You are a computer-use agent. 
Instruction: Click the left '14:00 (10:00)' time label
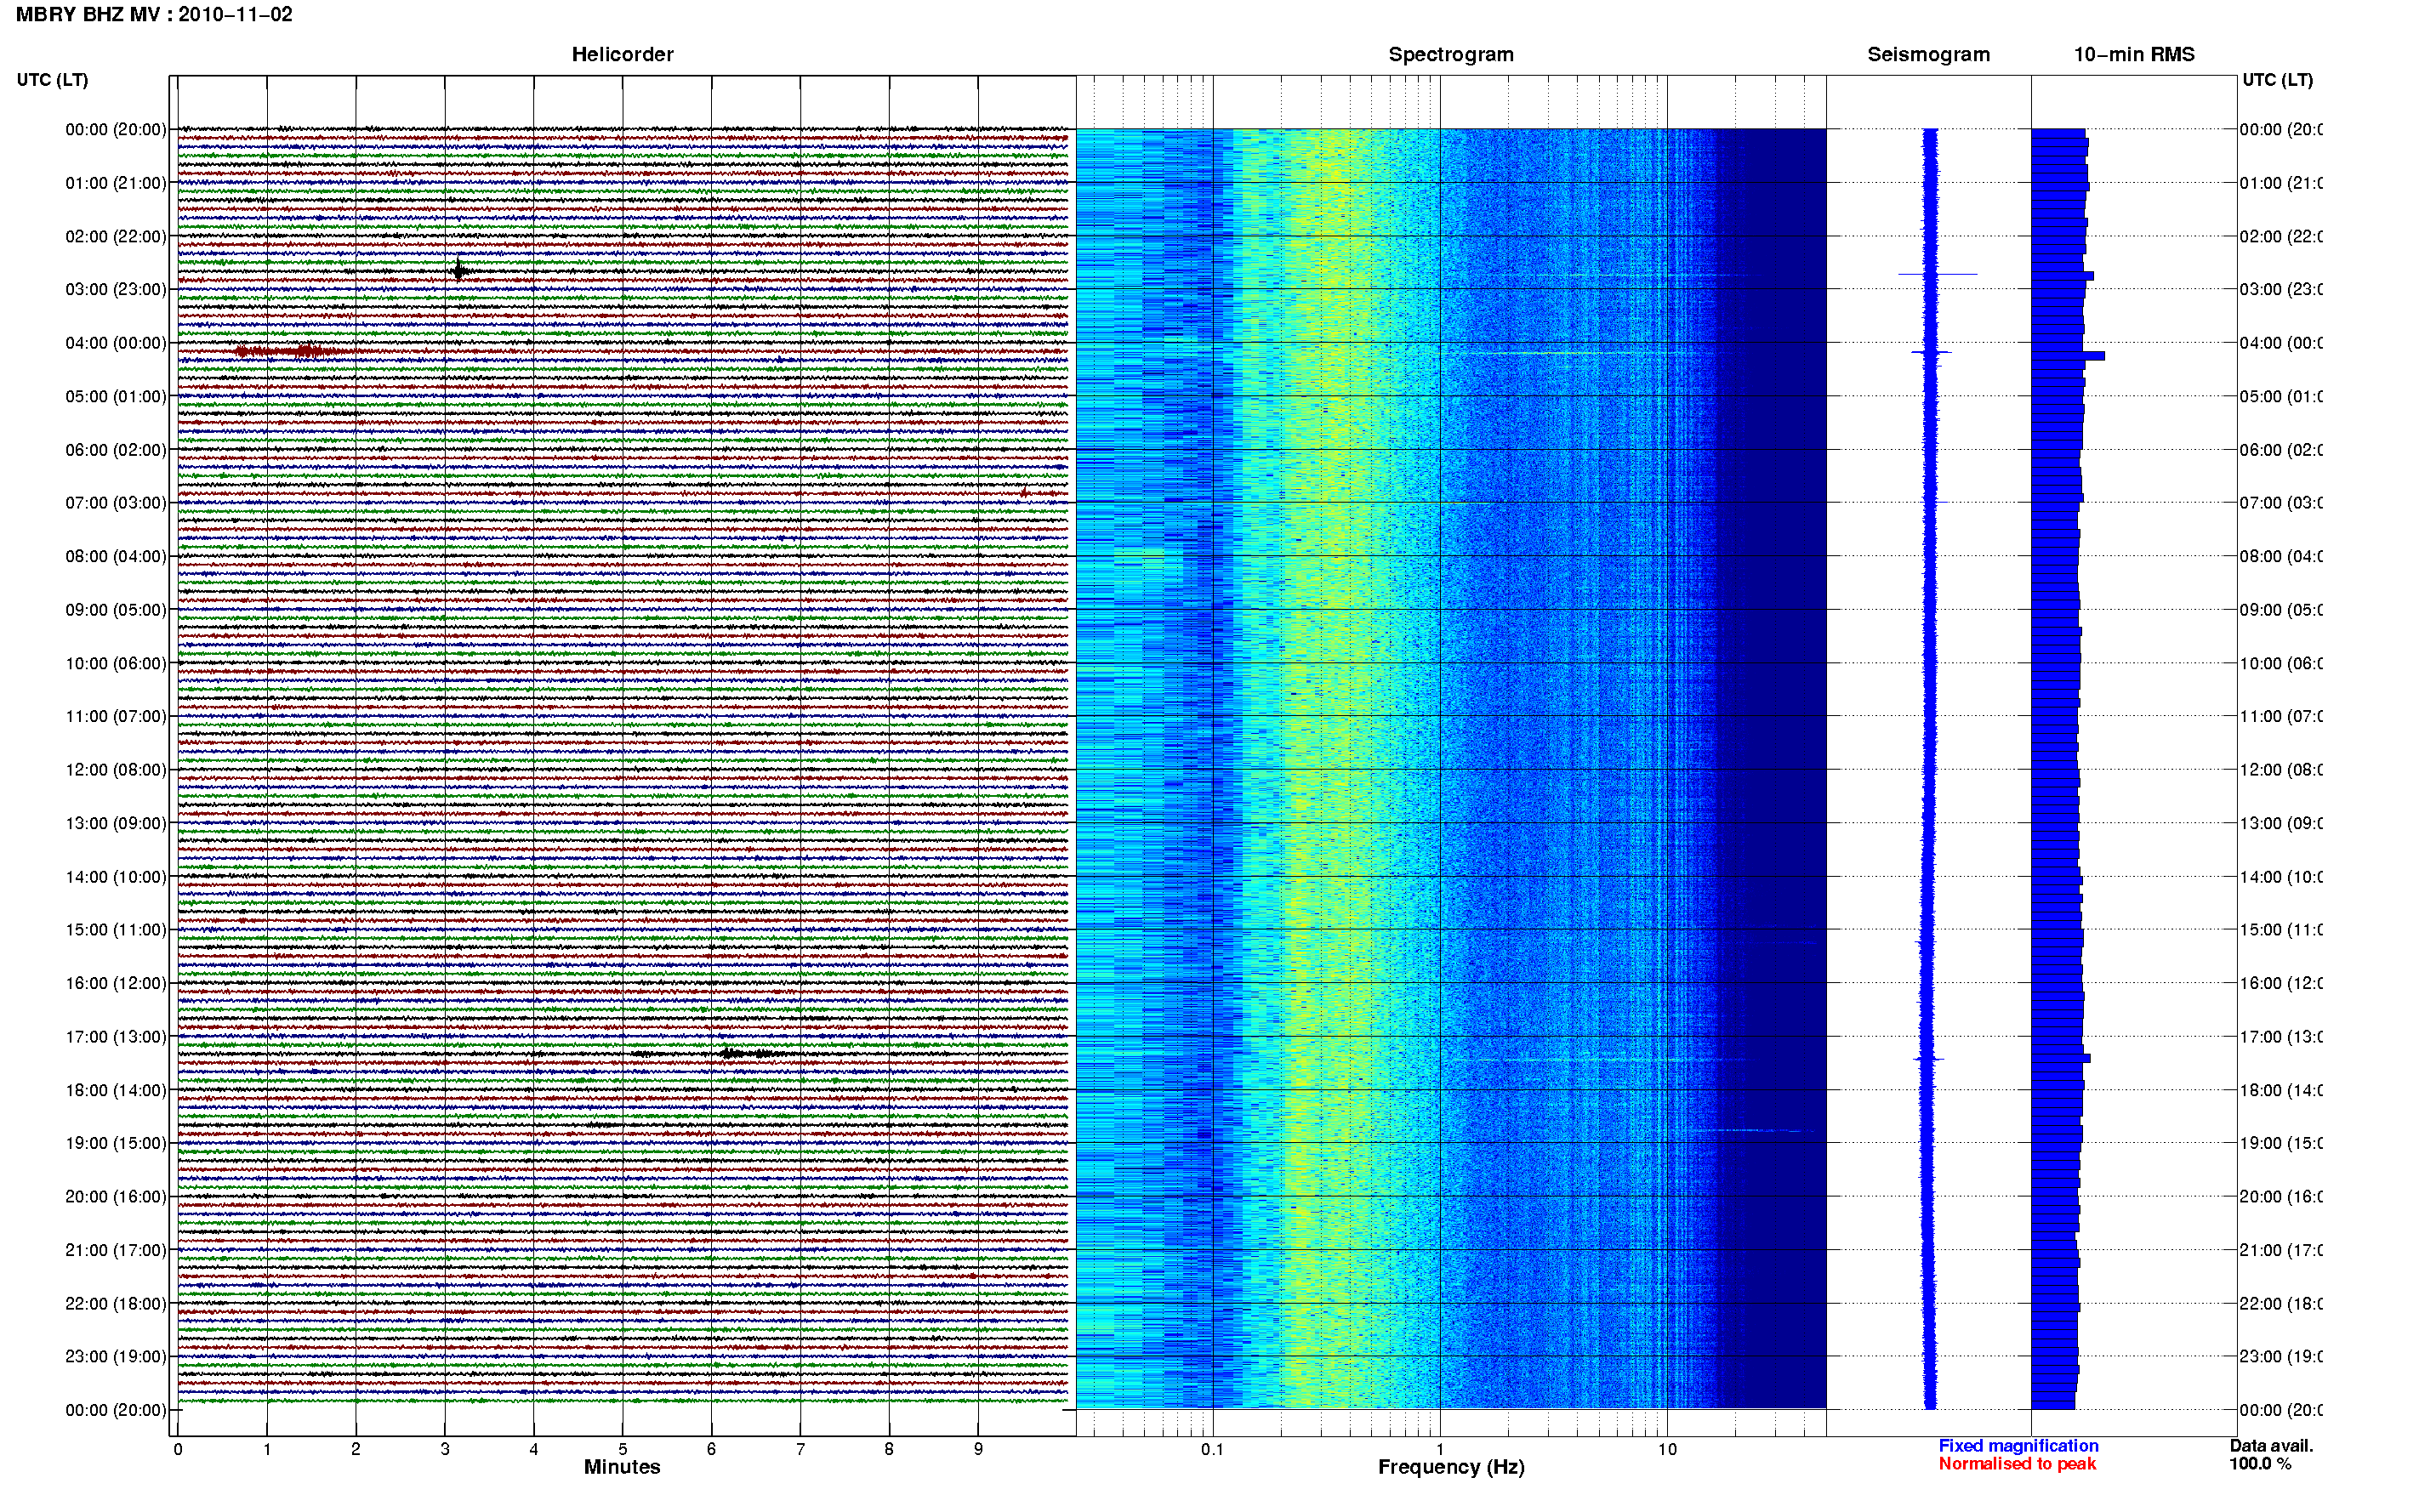[116, 877]
